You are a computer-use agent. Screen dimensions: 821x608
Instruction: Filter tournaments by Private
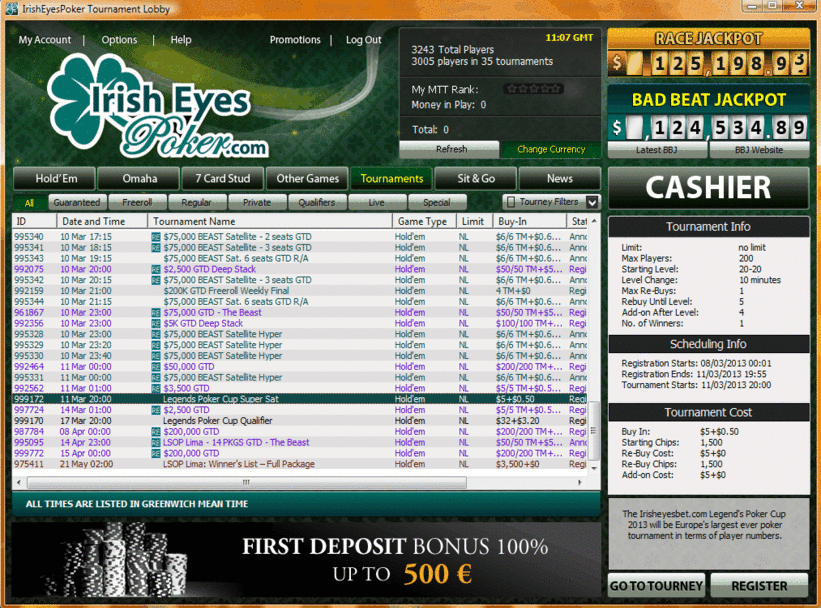[x=257, y=203]
